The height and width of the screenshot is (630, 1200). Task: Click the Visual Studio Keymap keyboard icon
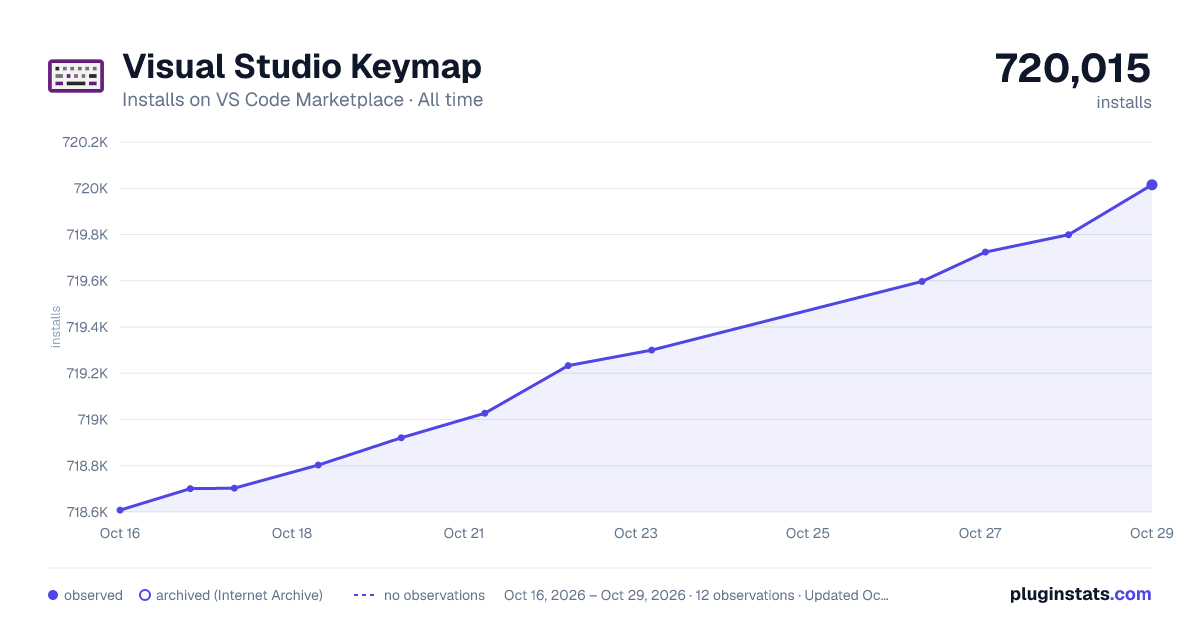point(76,76)
